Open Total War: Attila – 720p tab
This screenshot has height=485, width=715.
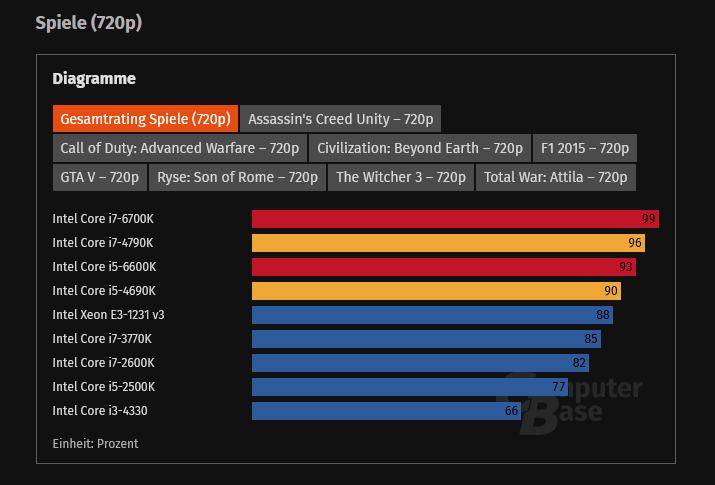pyautogui.click(x=555, y=177)
